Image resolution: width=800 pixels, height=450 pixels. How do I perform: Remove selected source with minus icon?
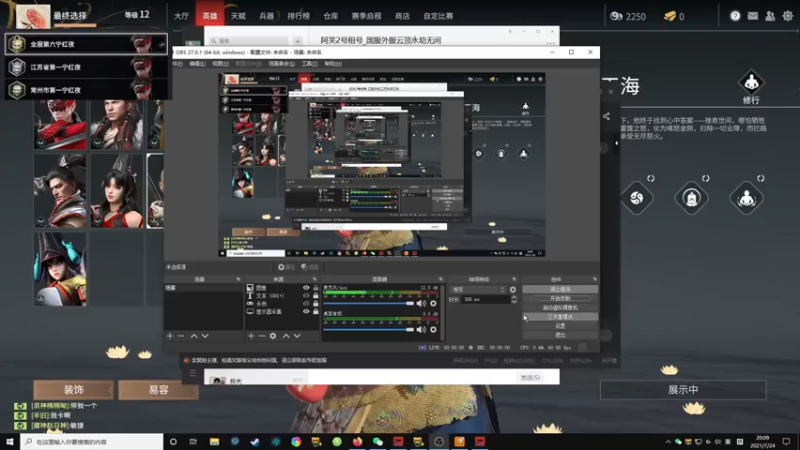tap(262, 336)
